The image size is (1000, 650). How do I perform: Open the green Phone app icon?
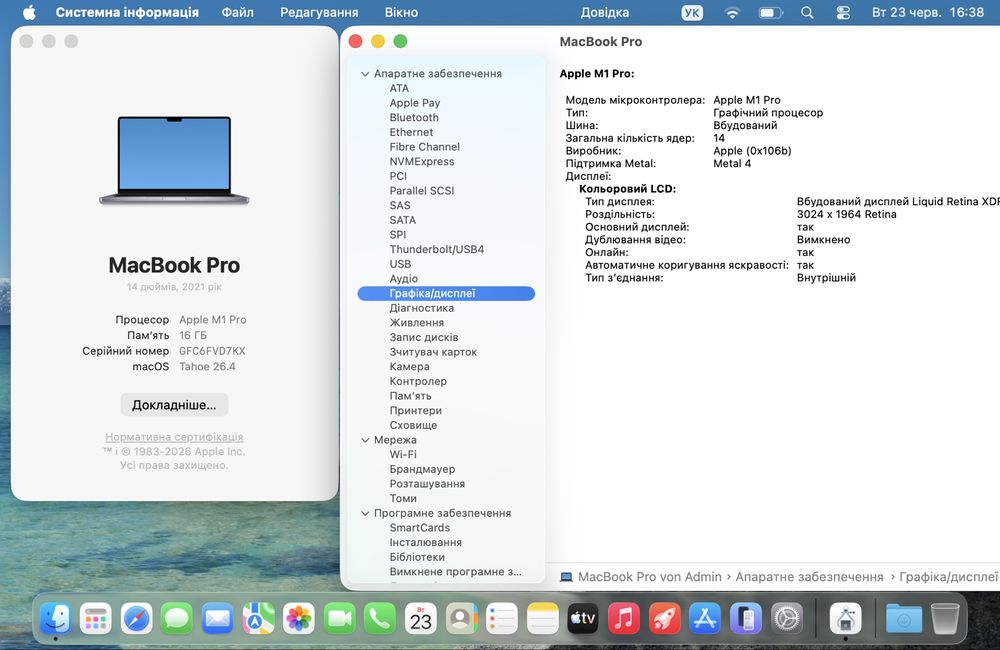(380, 618)
